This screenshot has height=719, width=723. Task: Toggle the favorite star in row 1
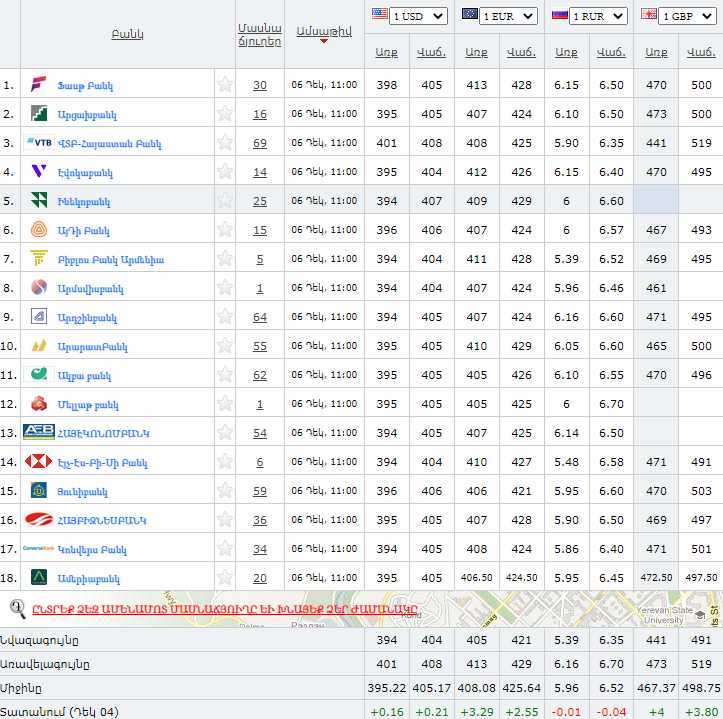point(225,84)
